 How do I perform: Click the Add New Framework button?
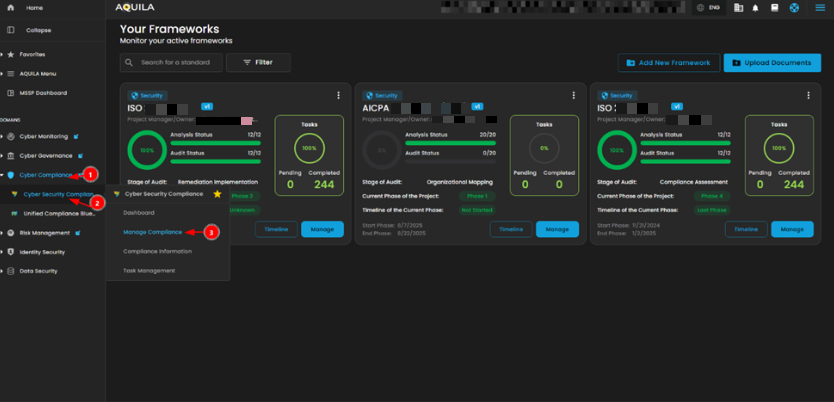click(x=667, y=63)
